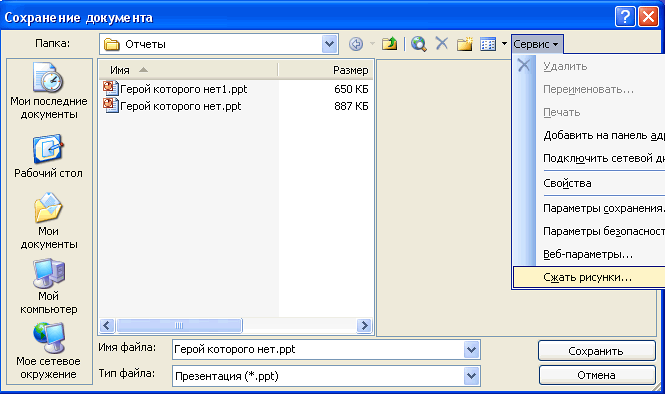
Task: Choose Сжать рисунки menu item
Action: click(589, 277)
